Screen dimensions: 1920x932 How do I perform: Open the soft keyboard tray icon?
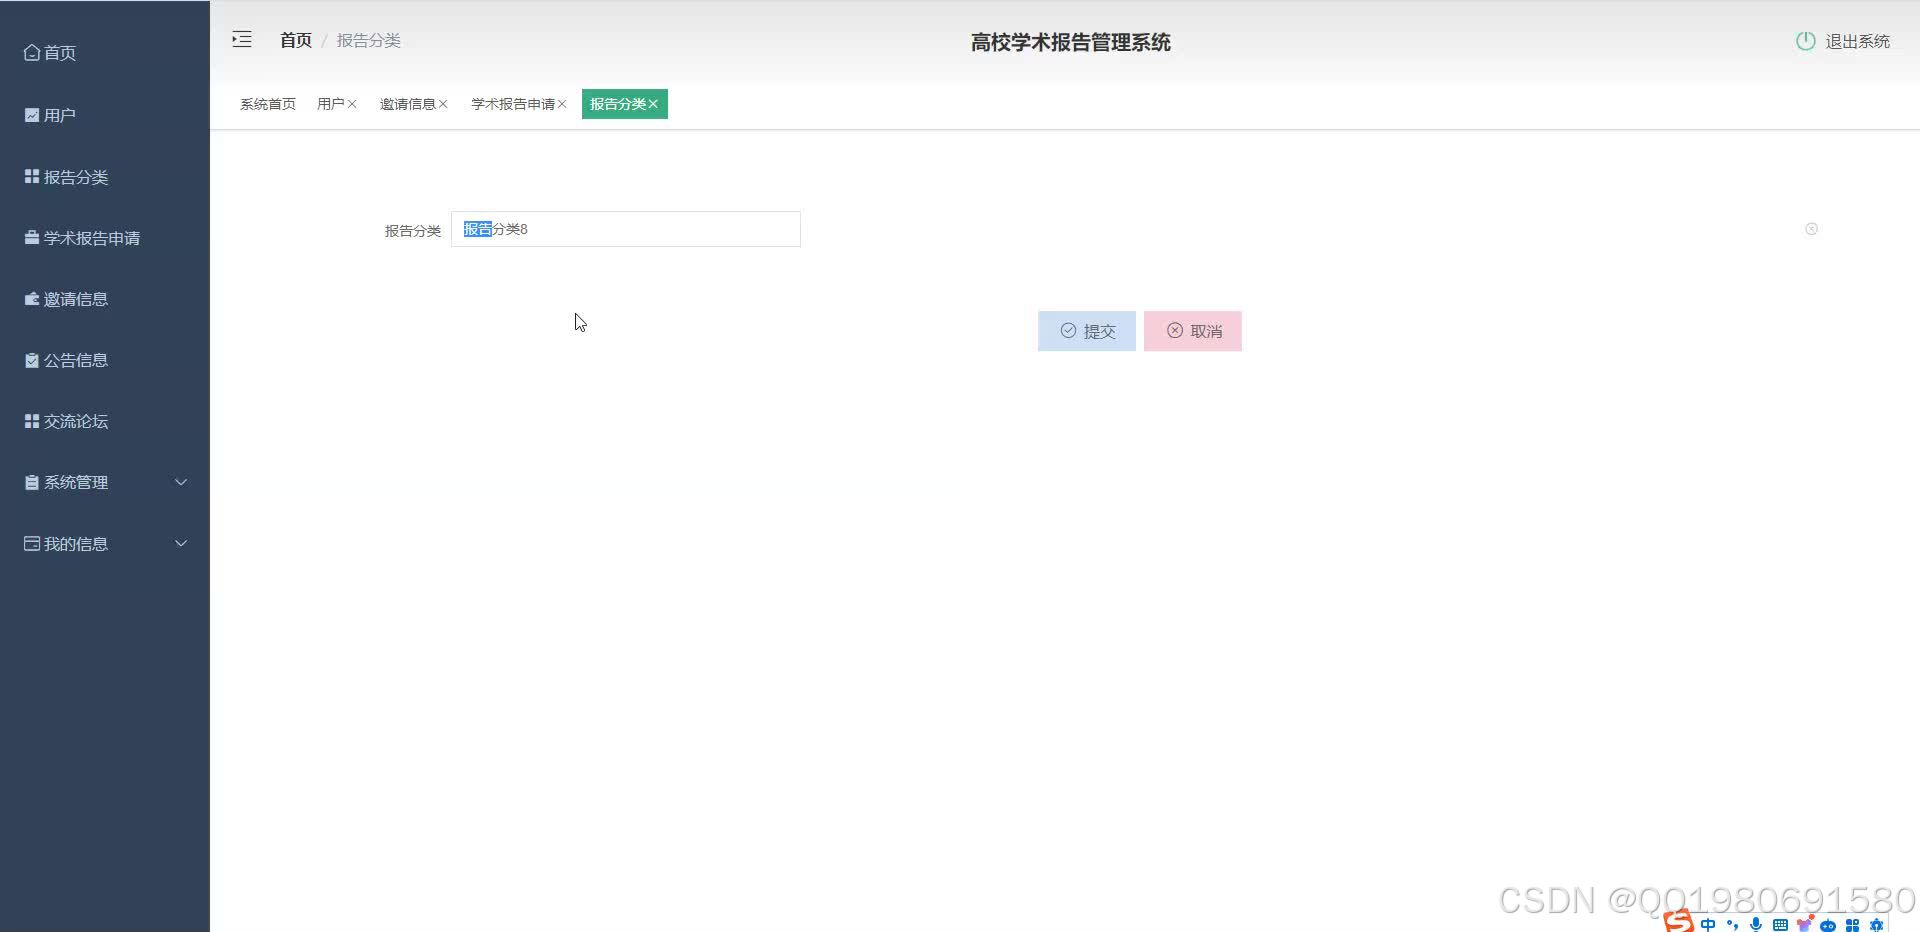1780,924
